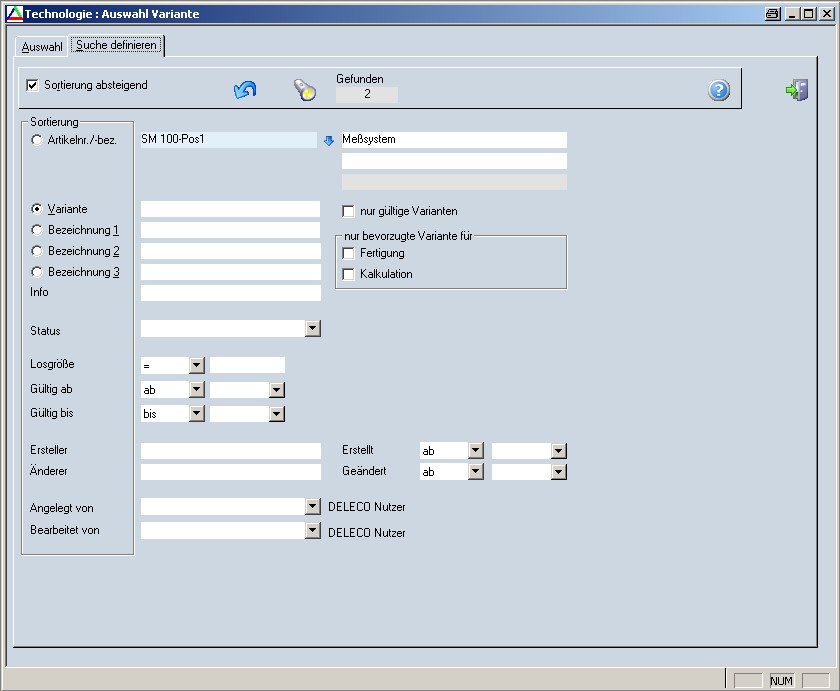Image resolution: width=840 pixels, height=691 pixels.
Task: Click the printer icon in title bar
Action: (x=772, y=14)
